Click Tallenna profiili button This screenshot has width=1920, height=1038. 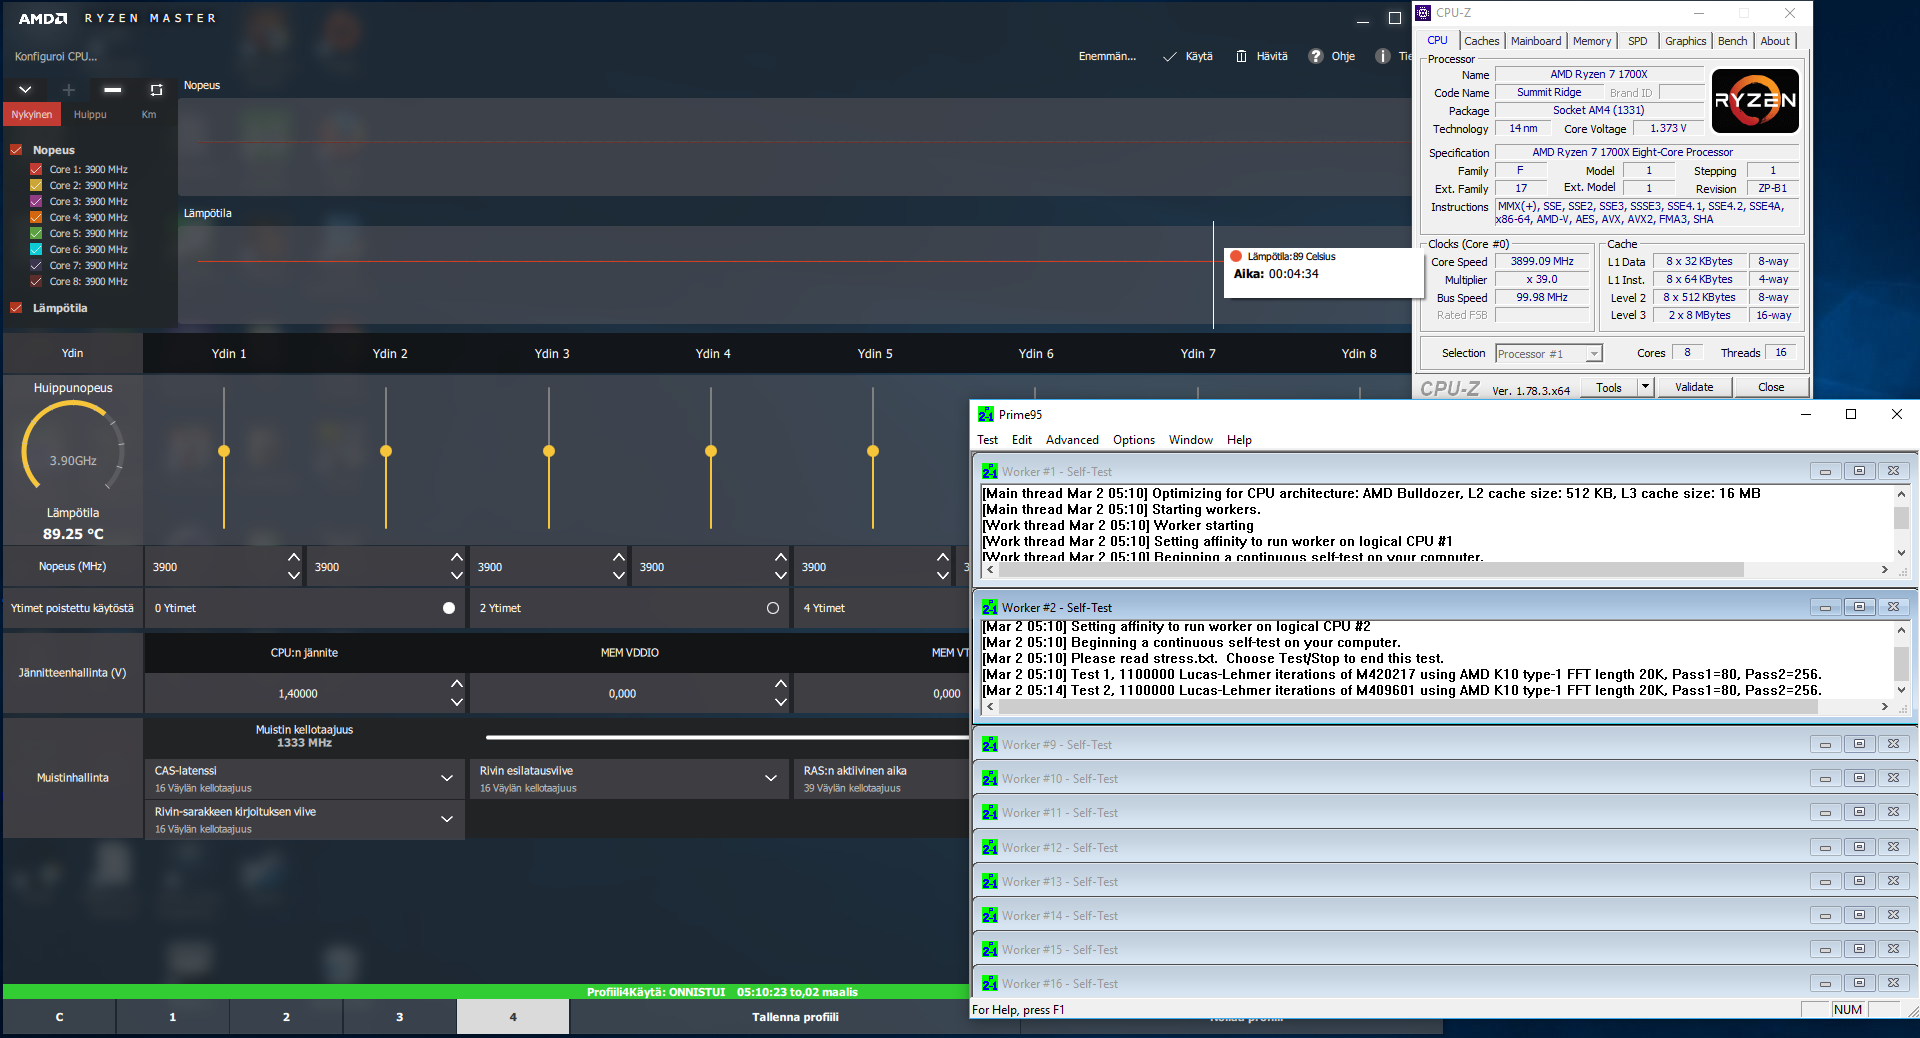795,1017
